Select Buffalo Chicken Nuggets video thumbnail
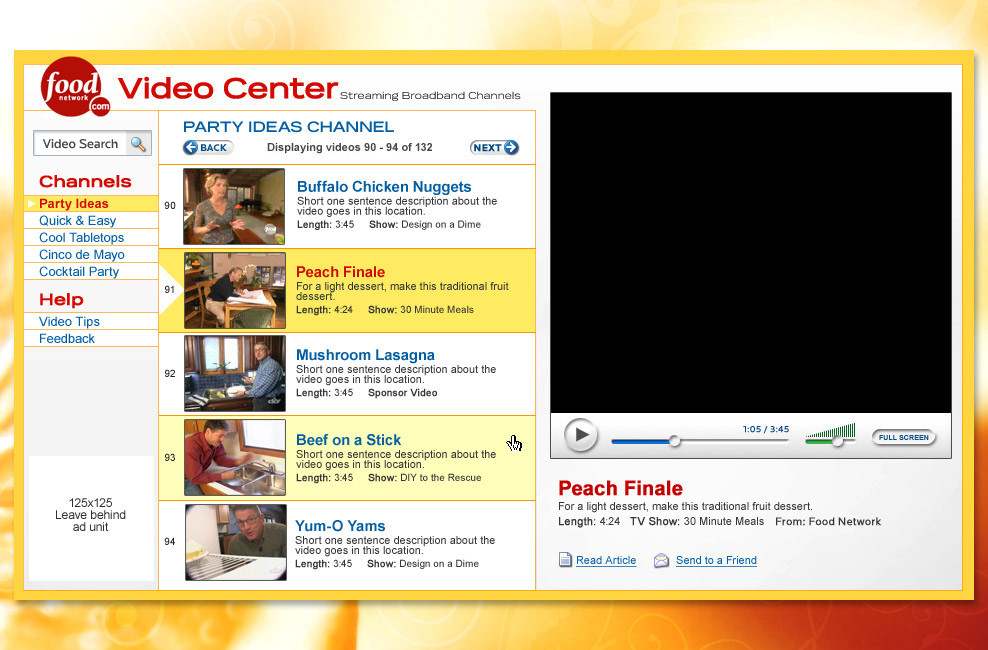Image resolution: width=988 pixels, height=650 pixels. point(234,206)
